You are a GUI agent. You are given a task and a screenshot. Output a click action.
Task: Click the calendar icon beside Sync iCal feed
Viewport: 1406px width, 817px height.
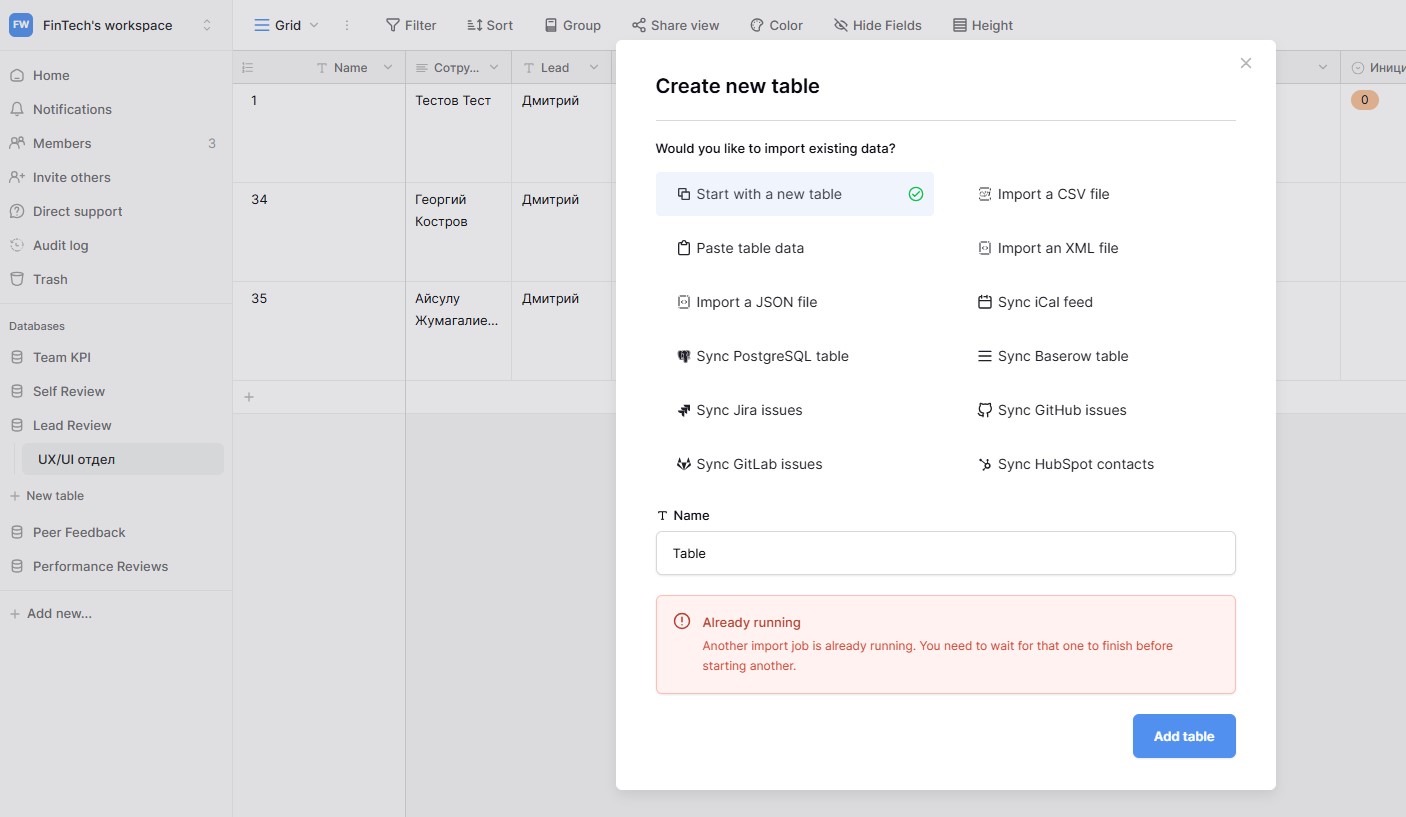(985, 302)
